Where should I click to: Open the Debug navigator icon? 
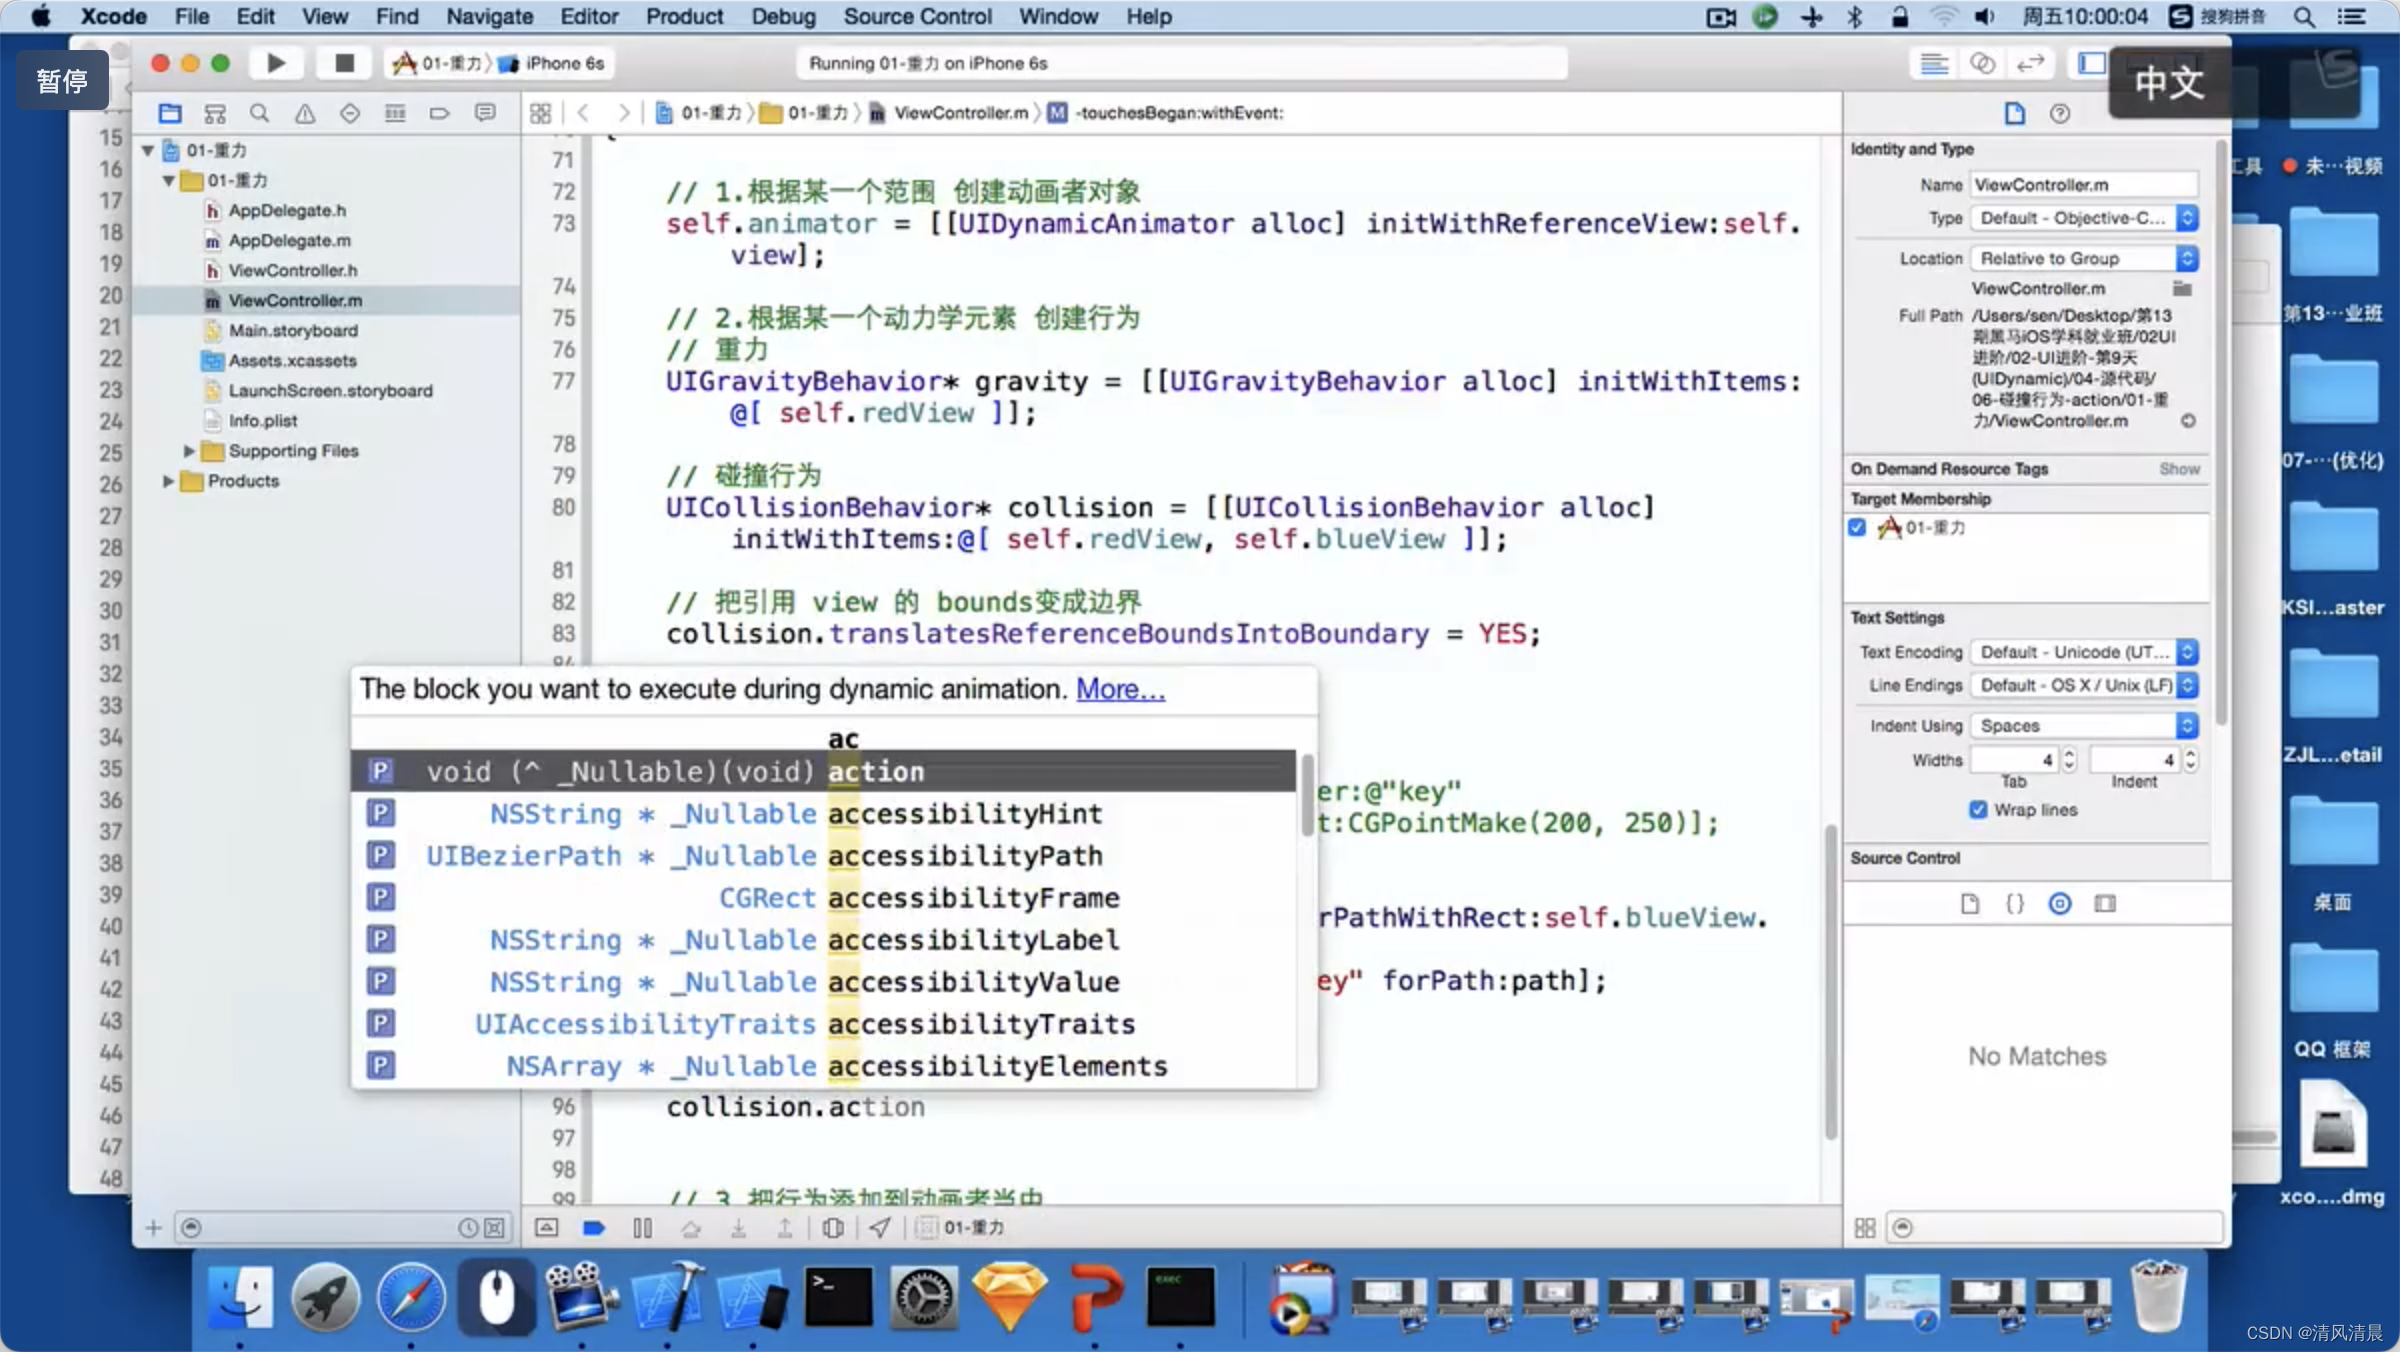tap(395, 113)
